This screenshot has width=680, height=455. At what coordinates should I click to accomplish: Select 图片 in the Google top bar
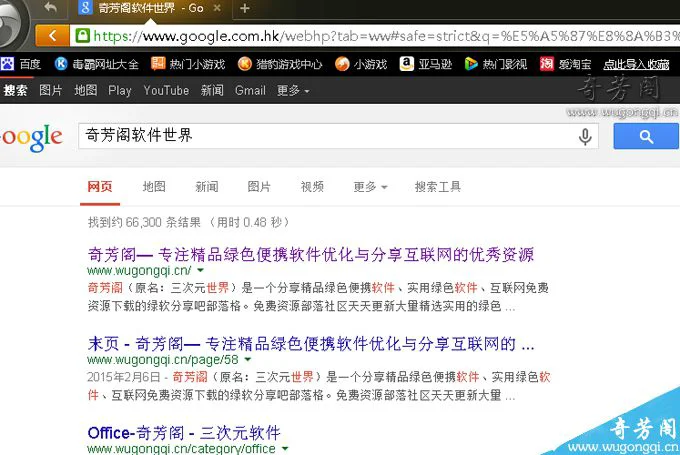click(x=51, y=90)
